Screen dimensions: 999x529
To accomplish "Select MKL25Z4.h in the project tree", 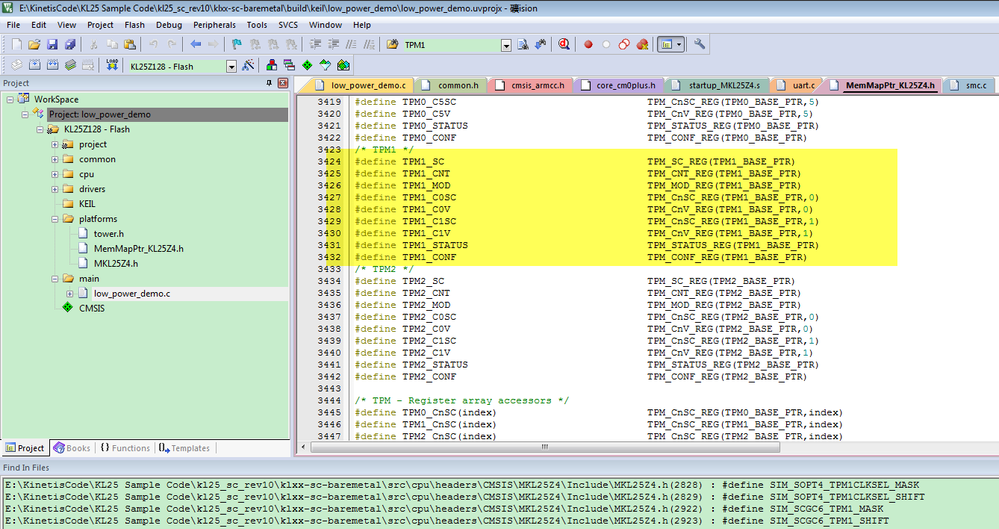I will click(x=115, y=264).
